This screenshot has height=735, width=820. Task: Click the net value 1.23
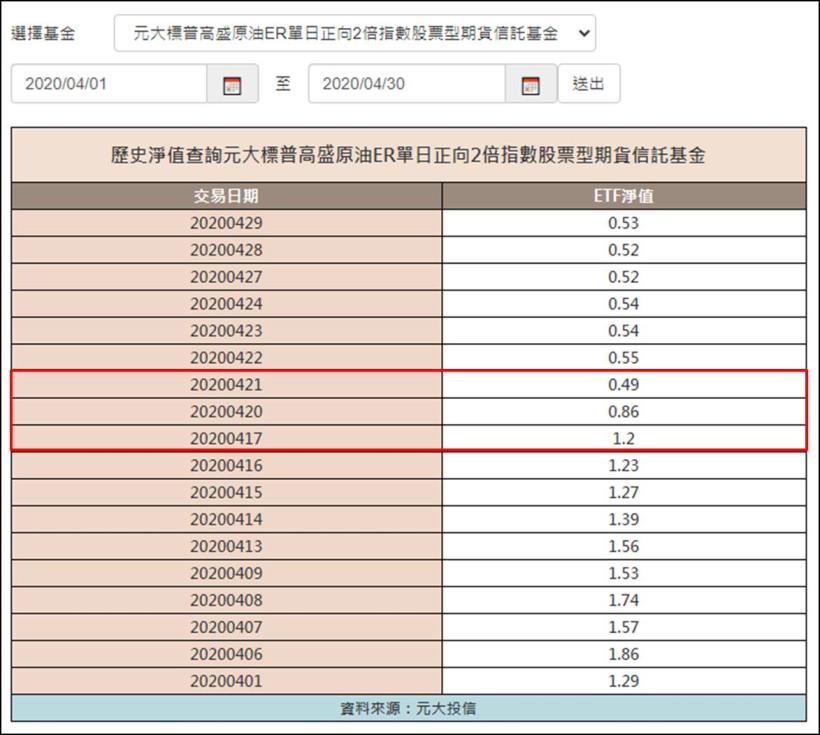[624, 466]
